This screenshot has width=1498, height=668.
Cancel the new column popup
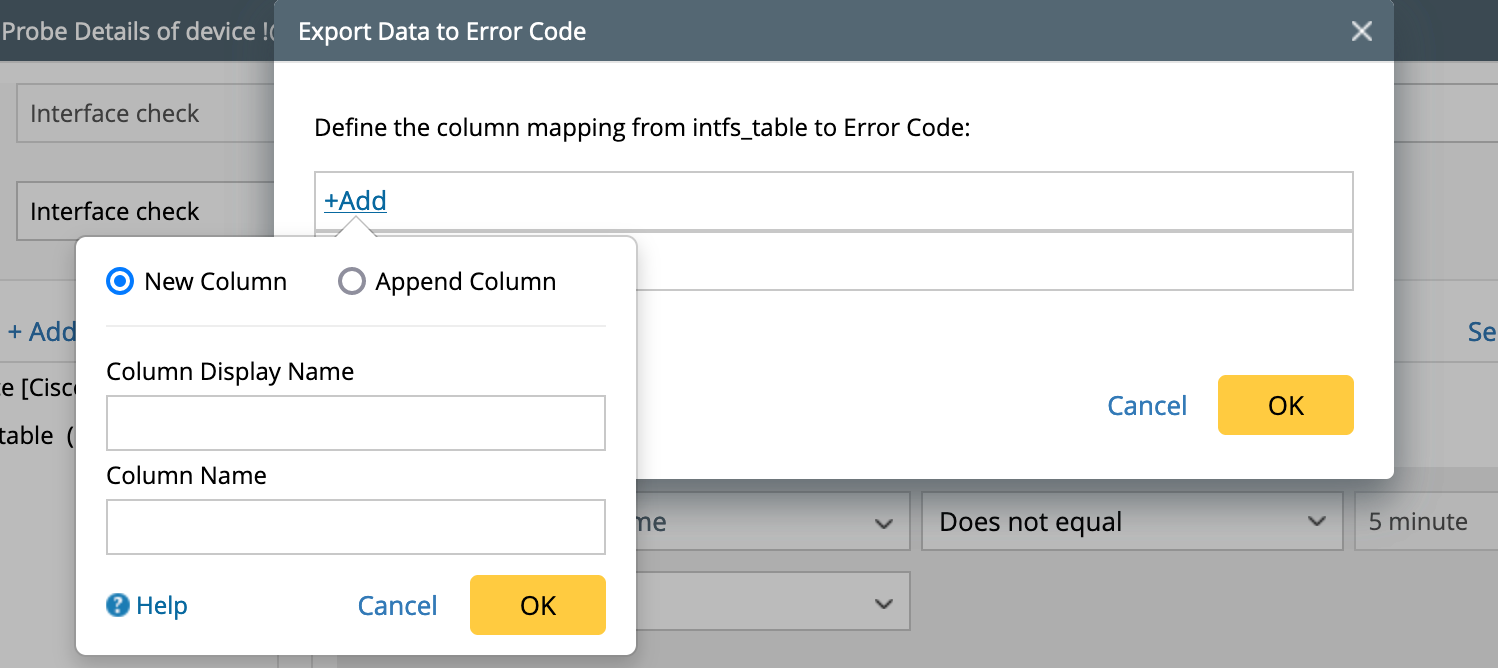(x=397, y=605)
